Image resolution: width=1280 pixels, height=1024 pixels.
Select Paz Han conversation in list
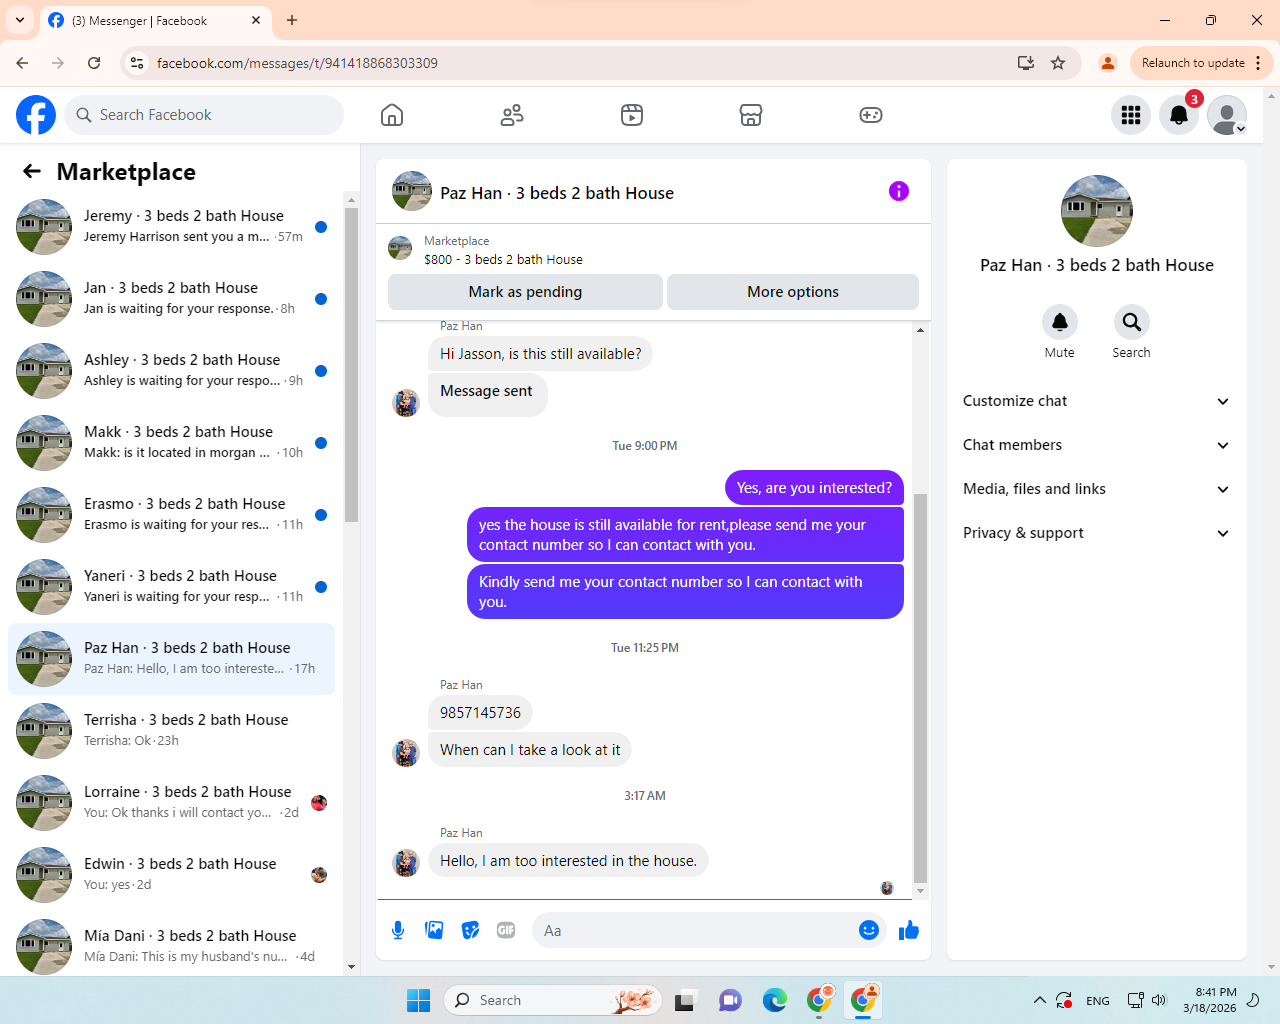172,659
